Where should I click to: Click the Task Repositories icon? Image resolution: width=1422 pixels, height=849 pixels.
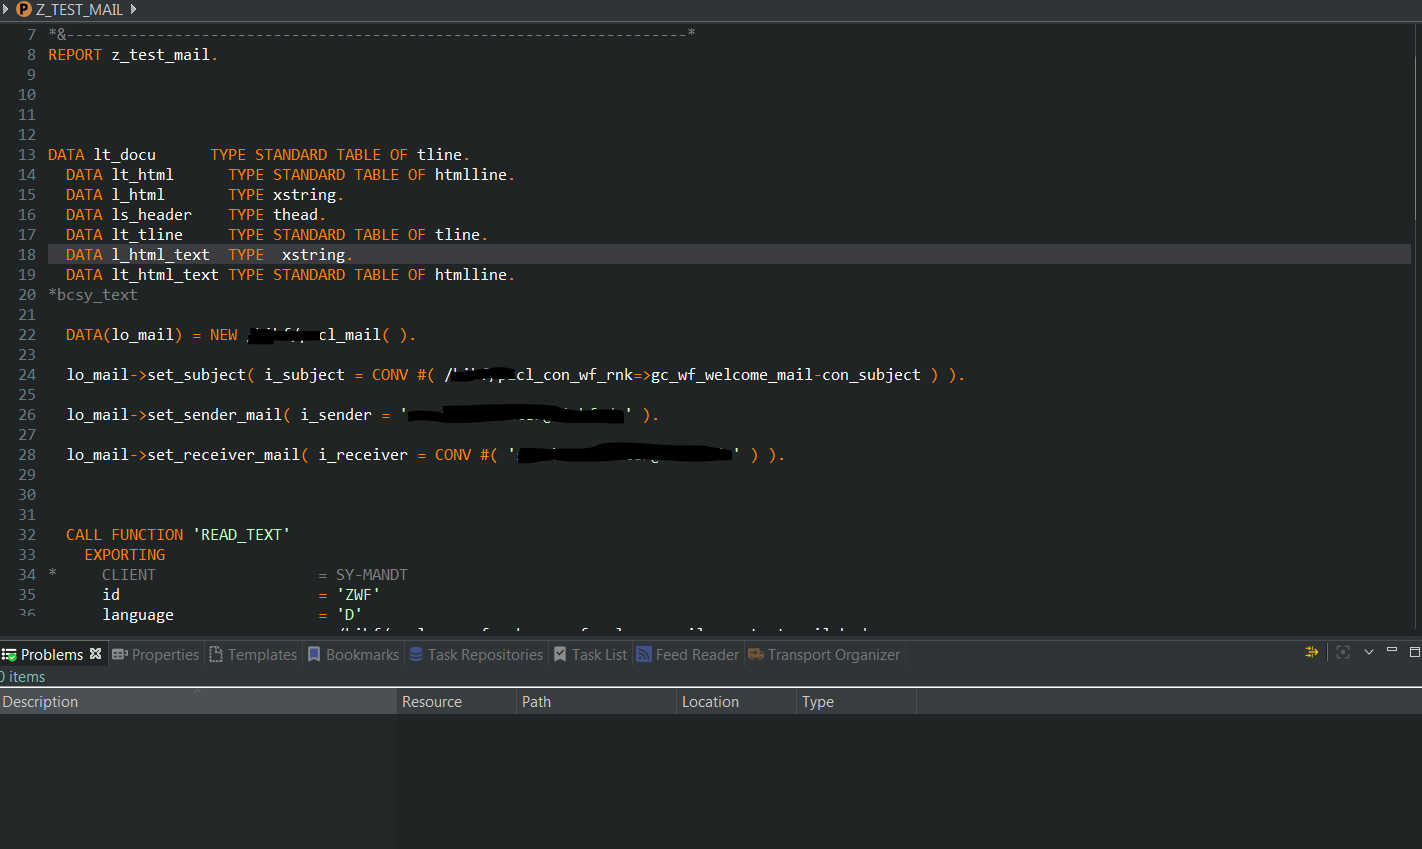[416, 654]
